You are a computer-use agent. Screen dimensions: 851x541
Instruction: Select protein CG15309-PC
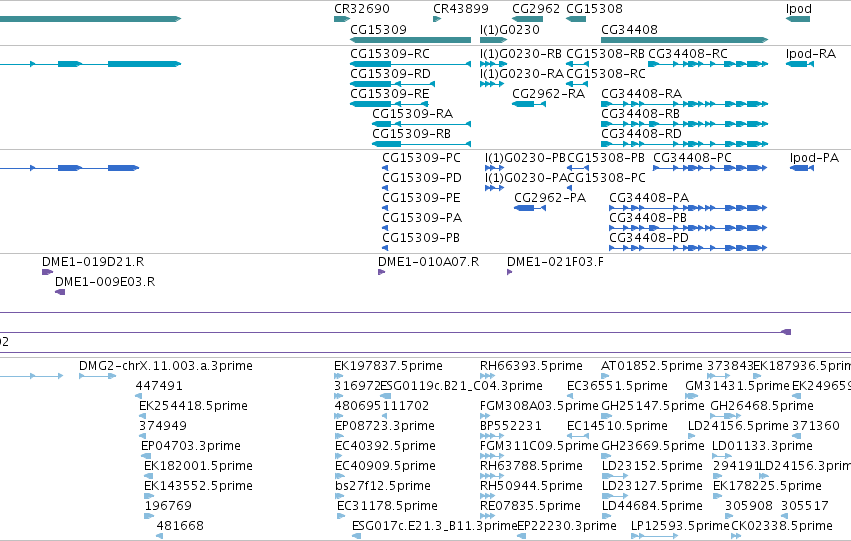pos(385,168)
